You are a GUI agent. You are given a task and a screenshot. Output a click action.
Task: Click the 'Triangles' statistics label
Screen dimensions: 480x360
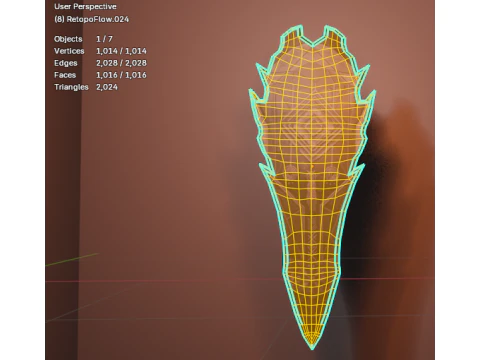point(71,87)
